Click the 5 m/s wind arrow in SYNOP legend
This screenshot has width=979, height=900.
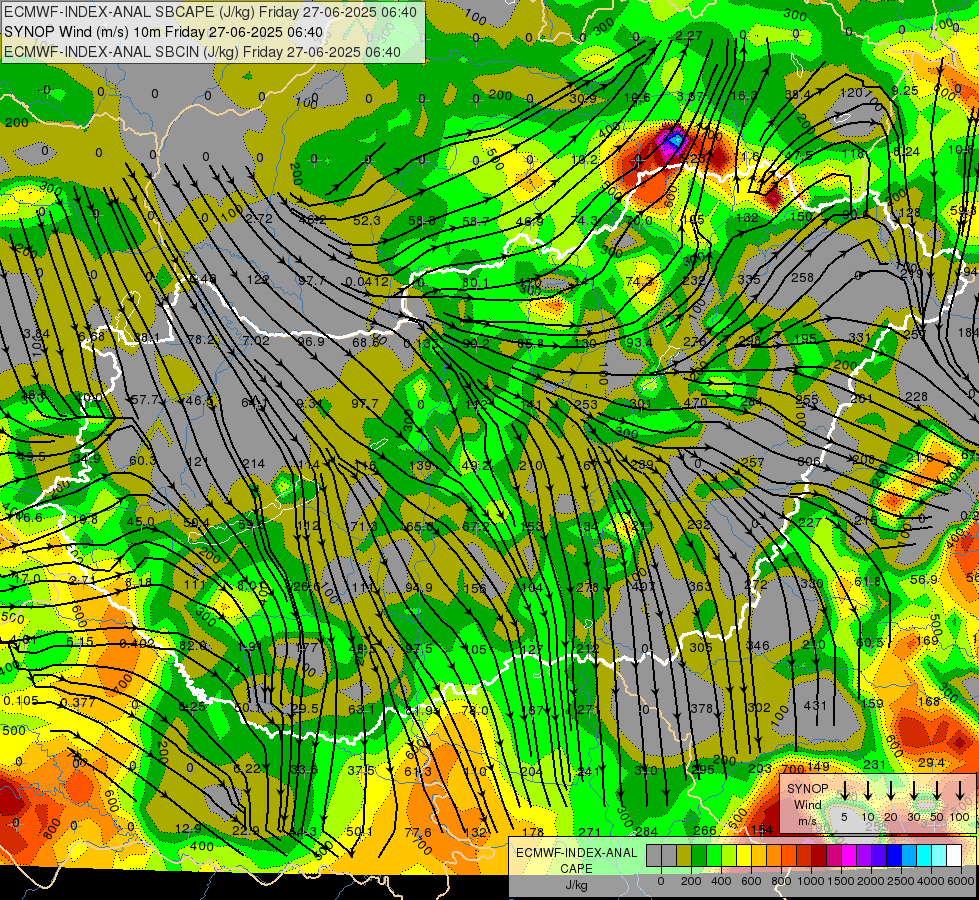click(844, 791)
